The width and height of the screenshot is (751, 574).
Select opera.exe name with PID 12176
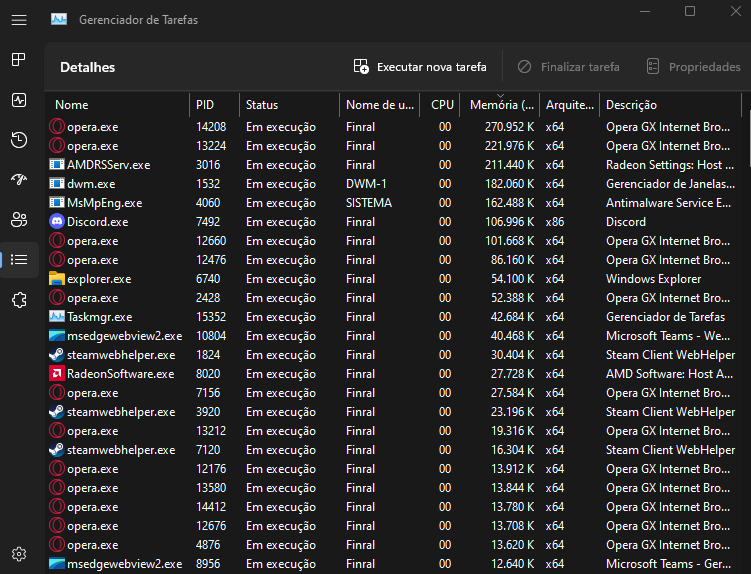tap(92, 469)
